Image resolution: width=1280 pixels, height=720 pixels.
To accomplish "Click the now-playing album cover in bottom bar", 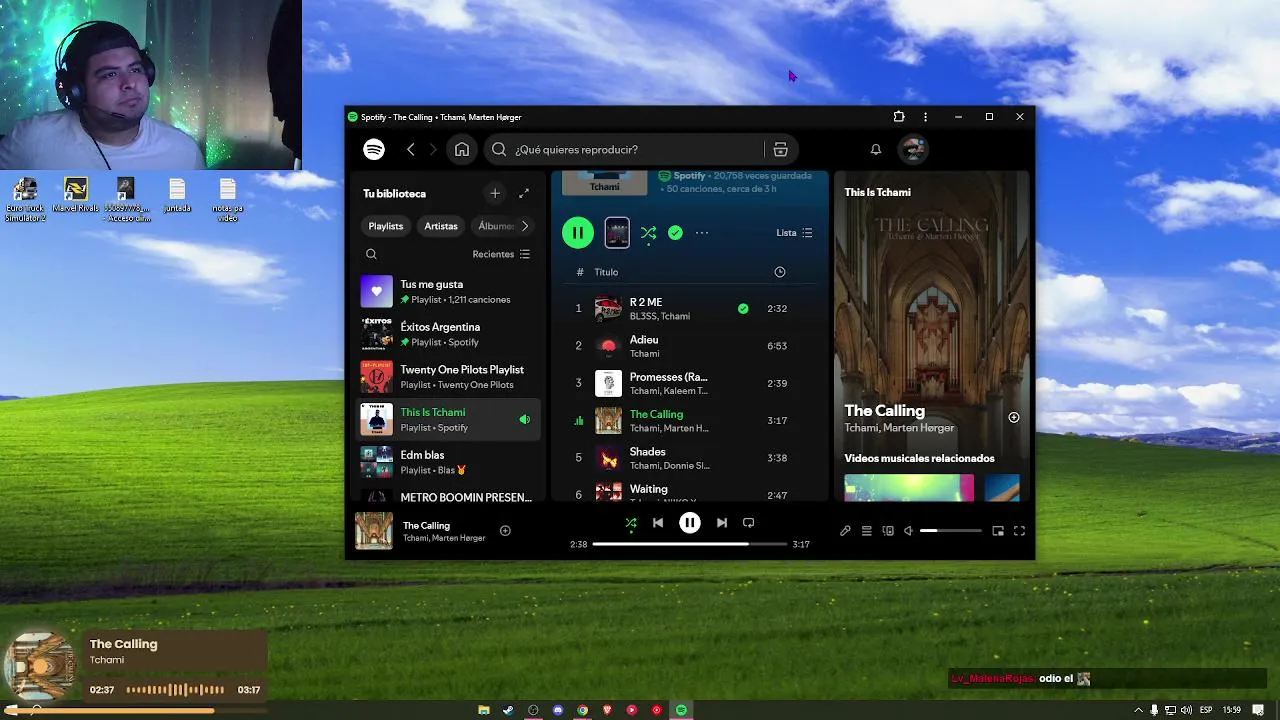I will tap(374, 531).
